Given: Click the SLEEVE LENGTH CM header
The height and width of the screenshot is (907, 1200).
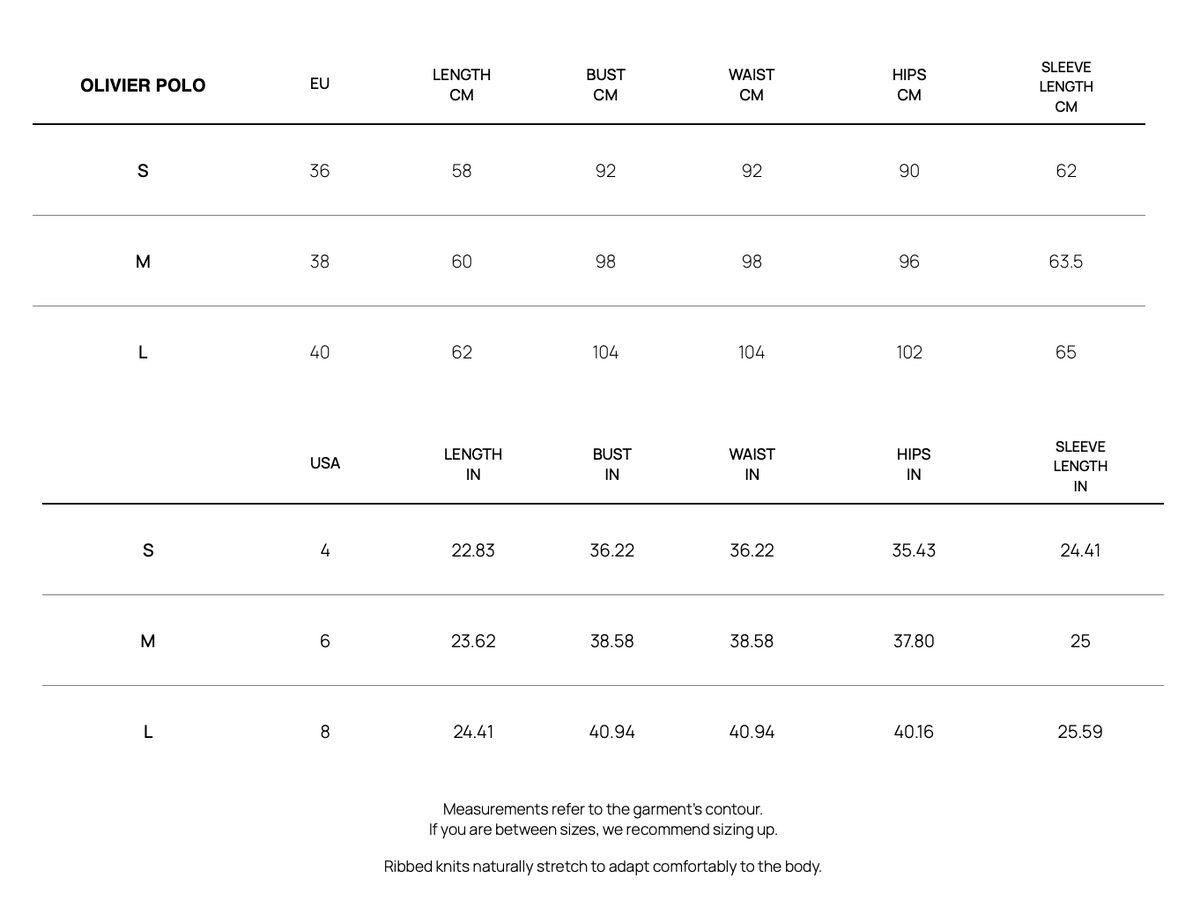Looking at the screenshot, I should pyautogui.click(x=1066, y=87).
